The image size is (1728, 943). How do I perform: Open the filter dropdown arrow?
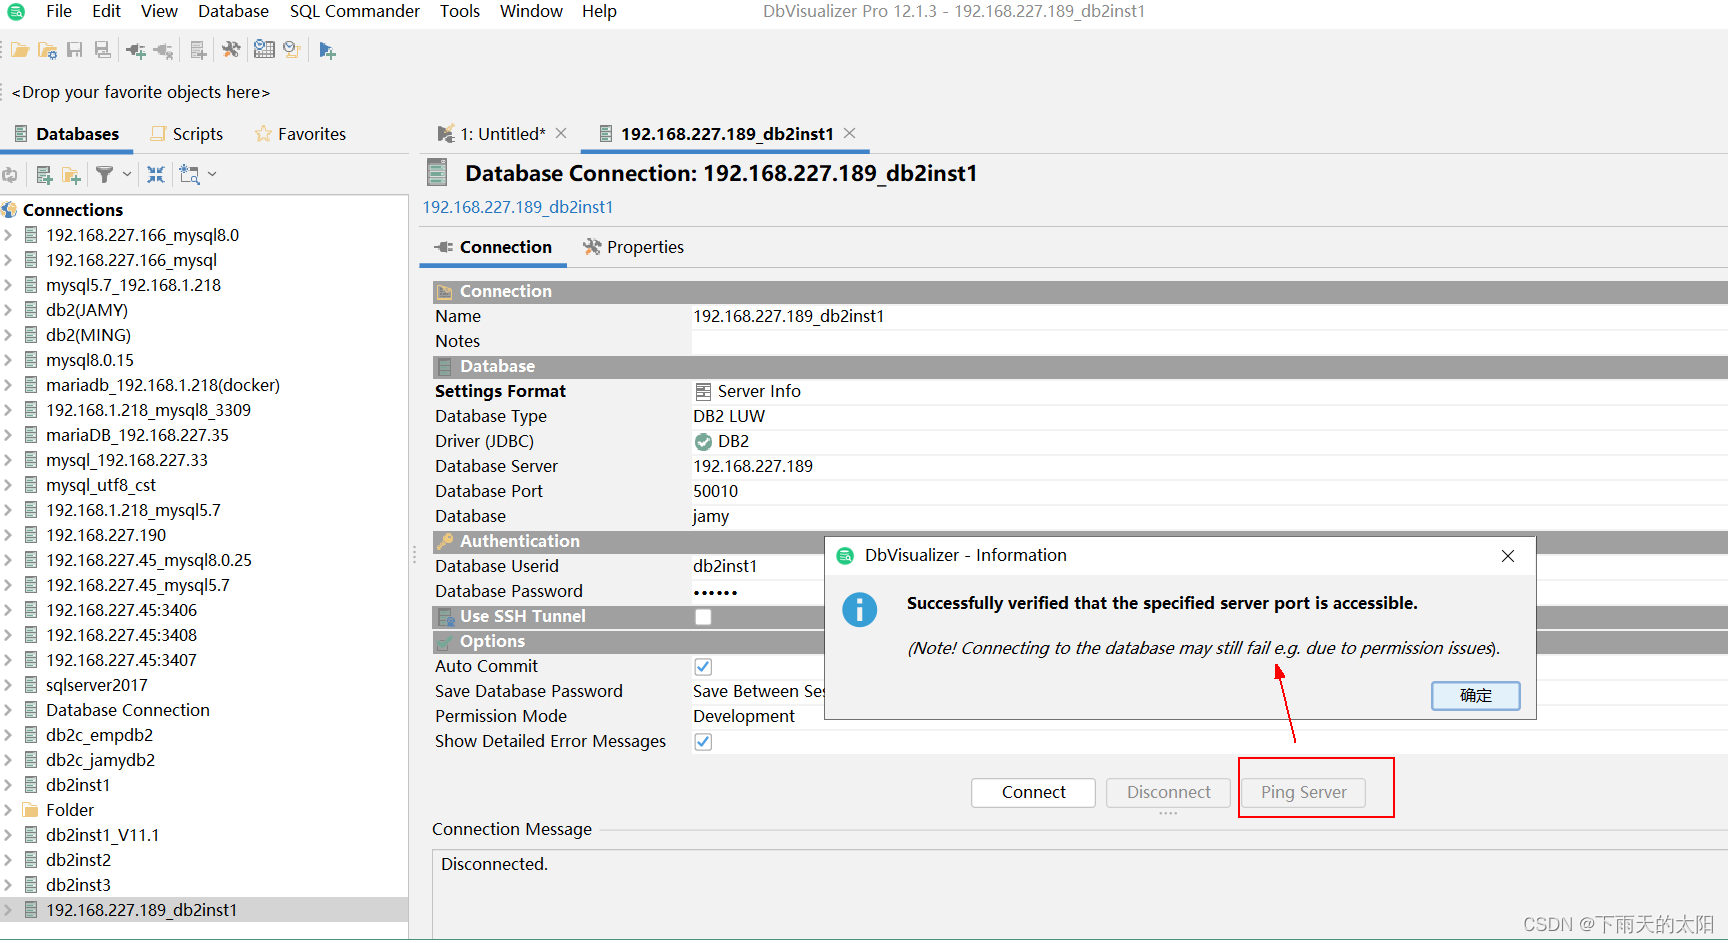127,175
